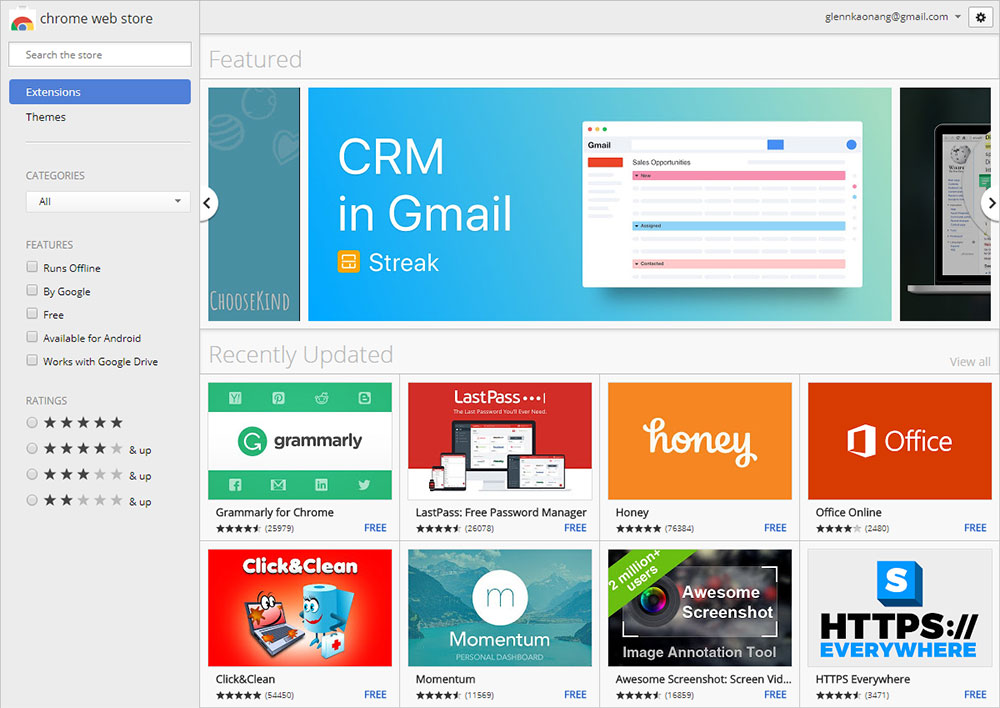
Task: Open the laptop featured banner
Action: (945, 204)
